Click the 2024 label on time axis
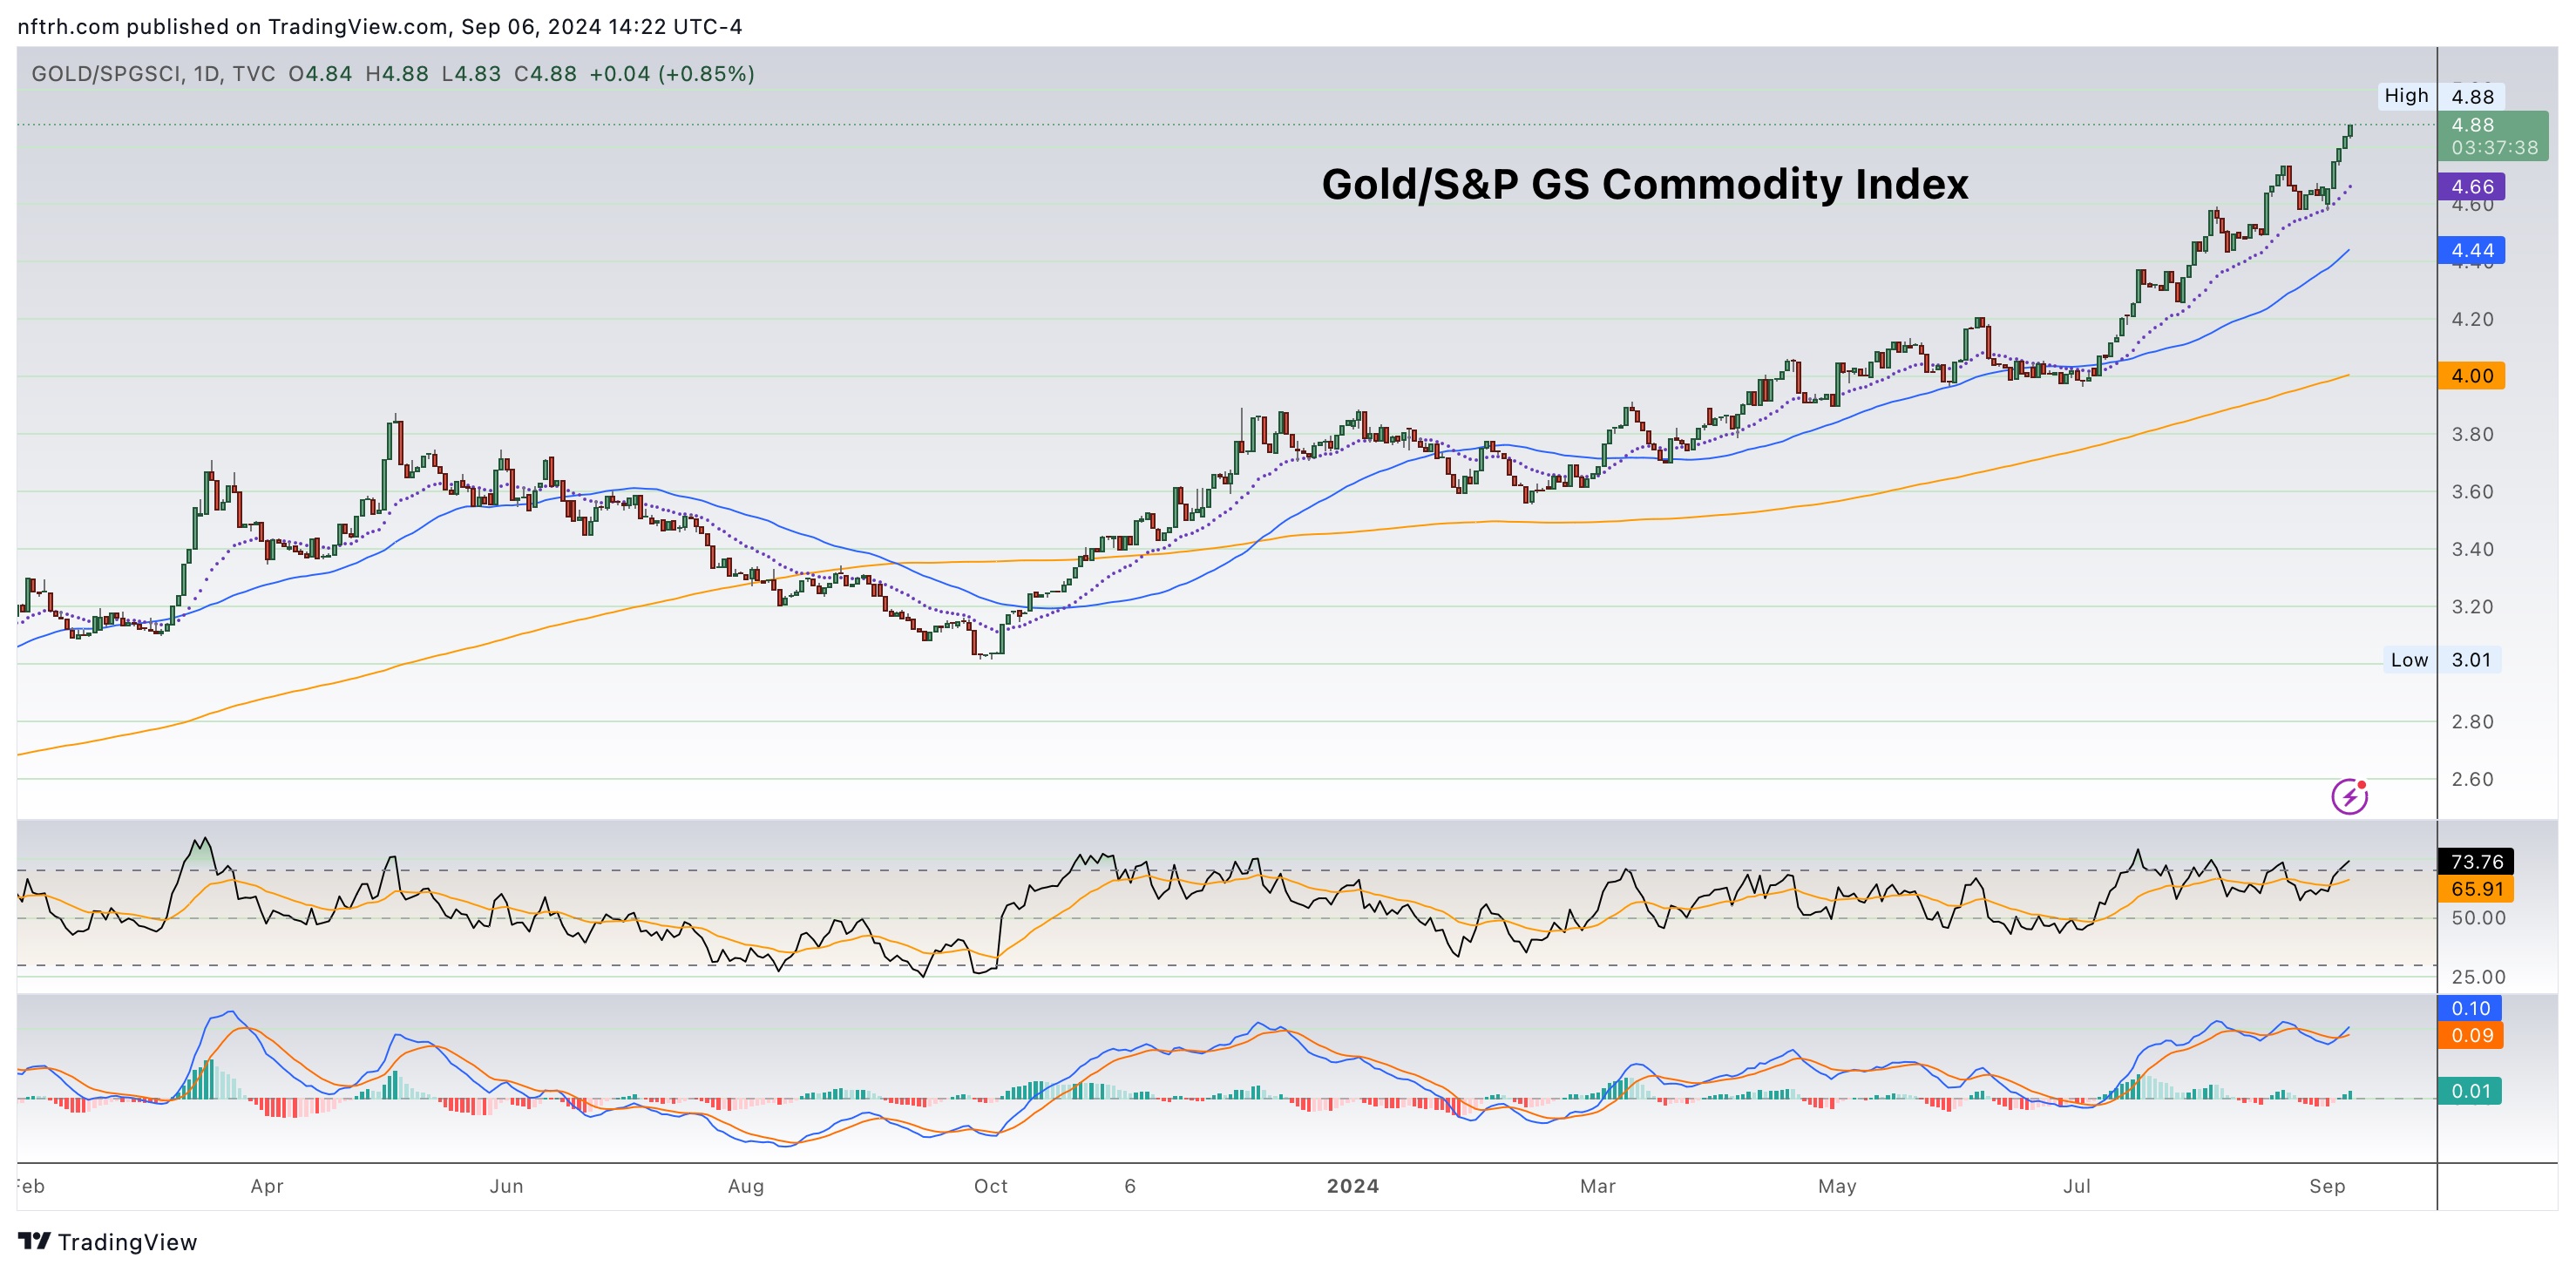2576x1272 pixels. [x=1352, y=1186]
